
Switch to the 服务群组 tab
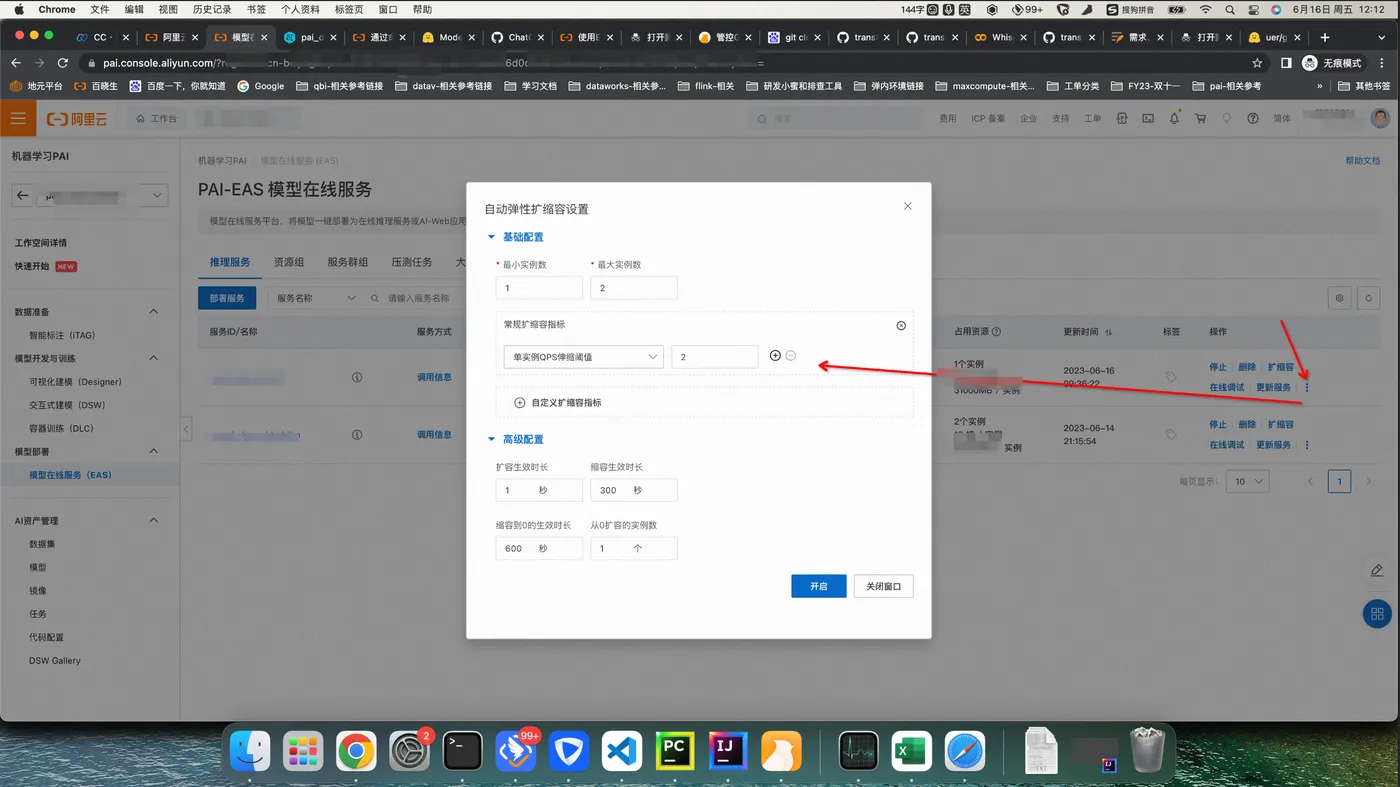[x=348, y=262]
